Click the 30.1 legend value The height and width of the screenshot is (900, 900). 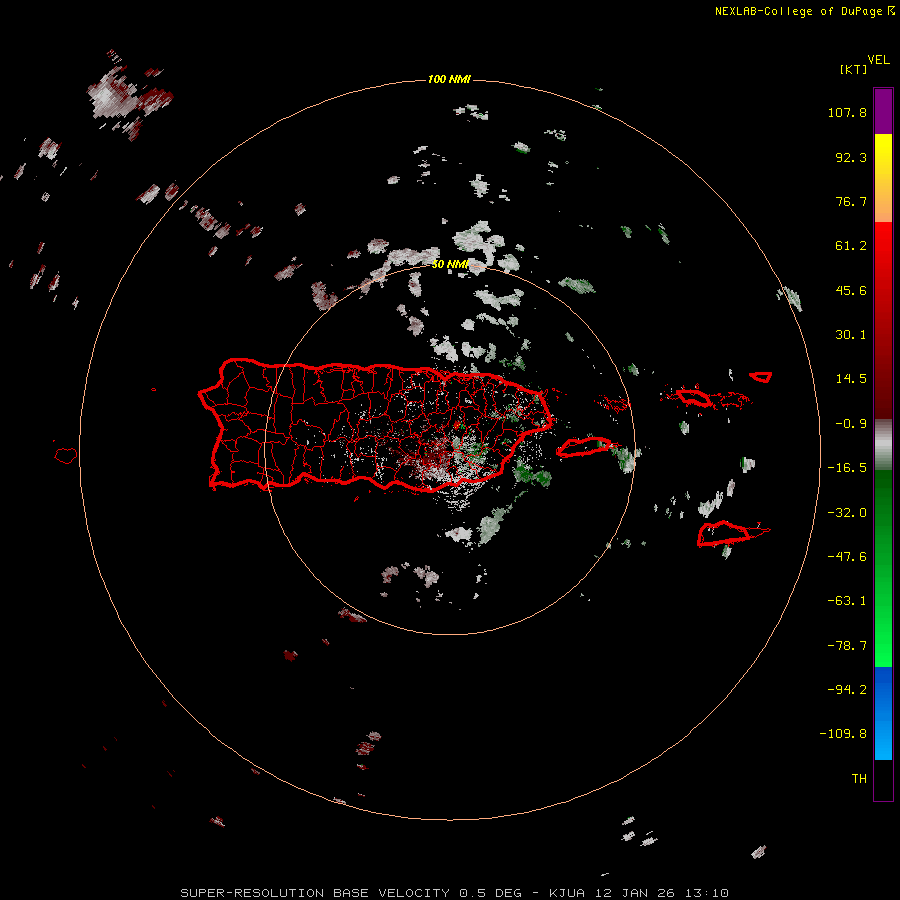coord(851,335)
